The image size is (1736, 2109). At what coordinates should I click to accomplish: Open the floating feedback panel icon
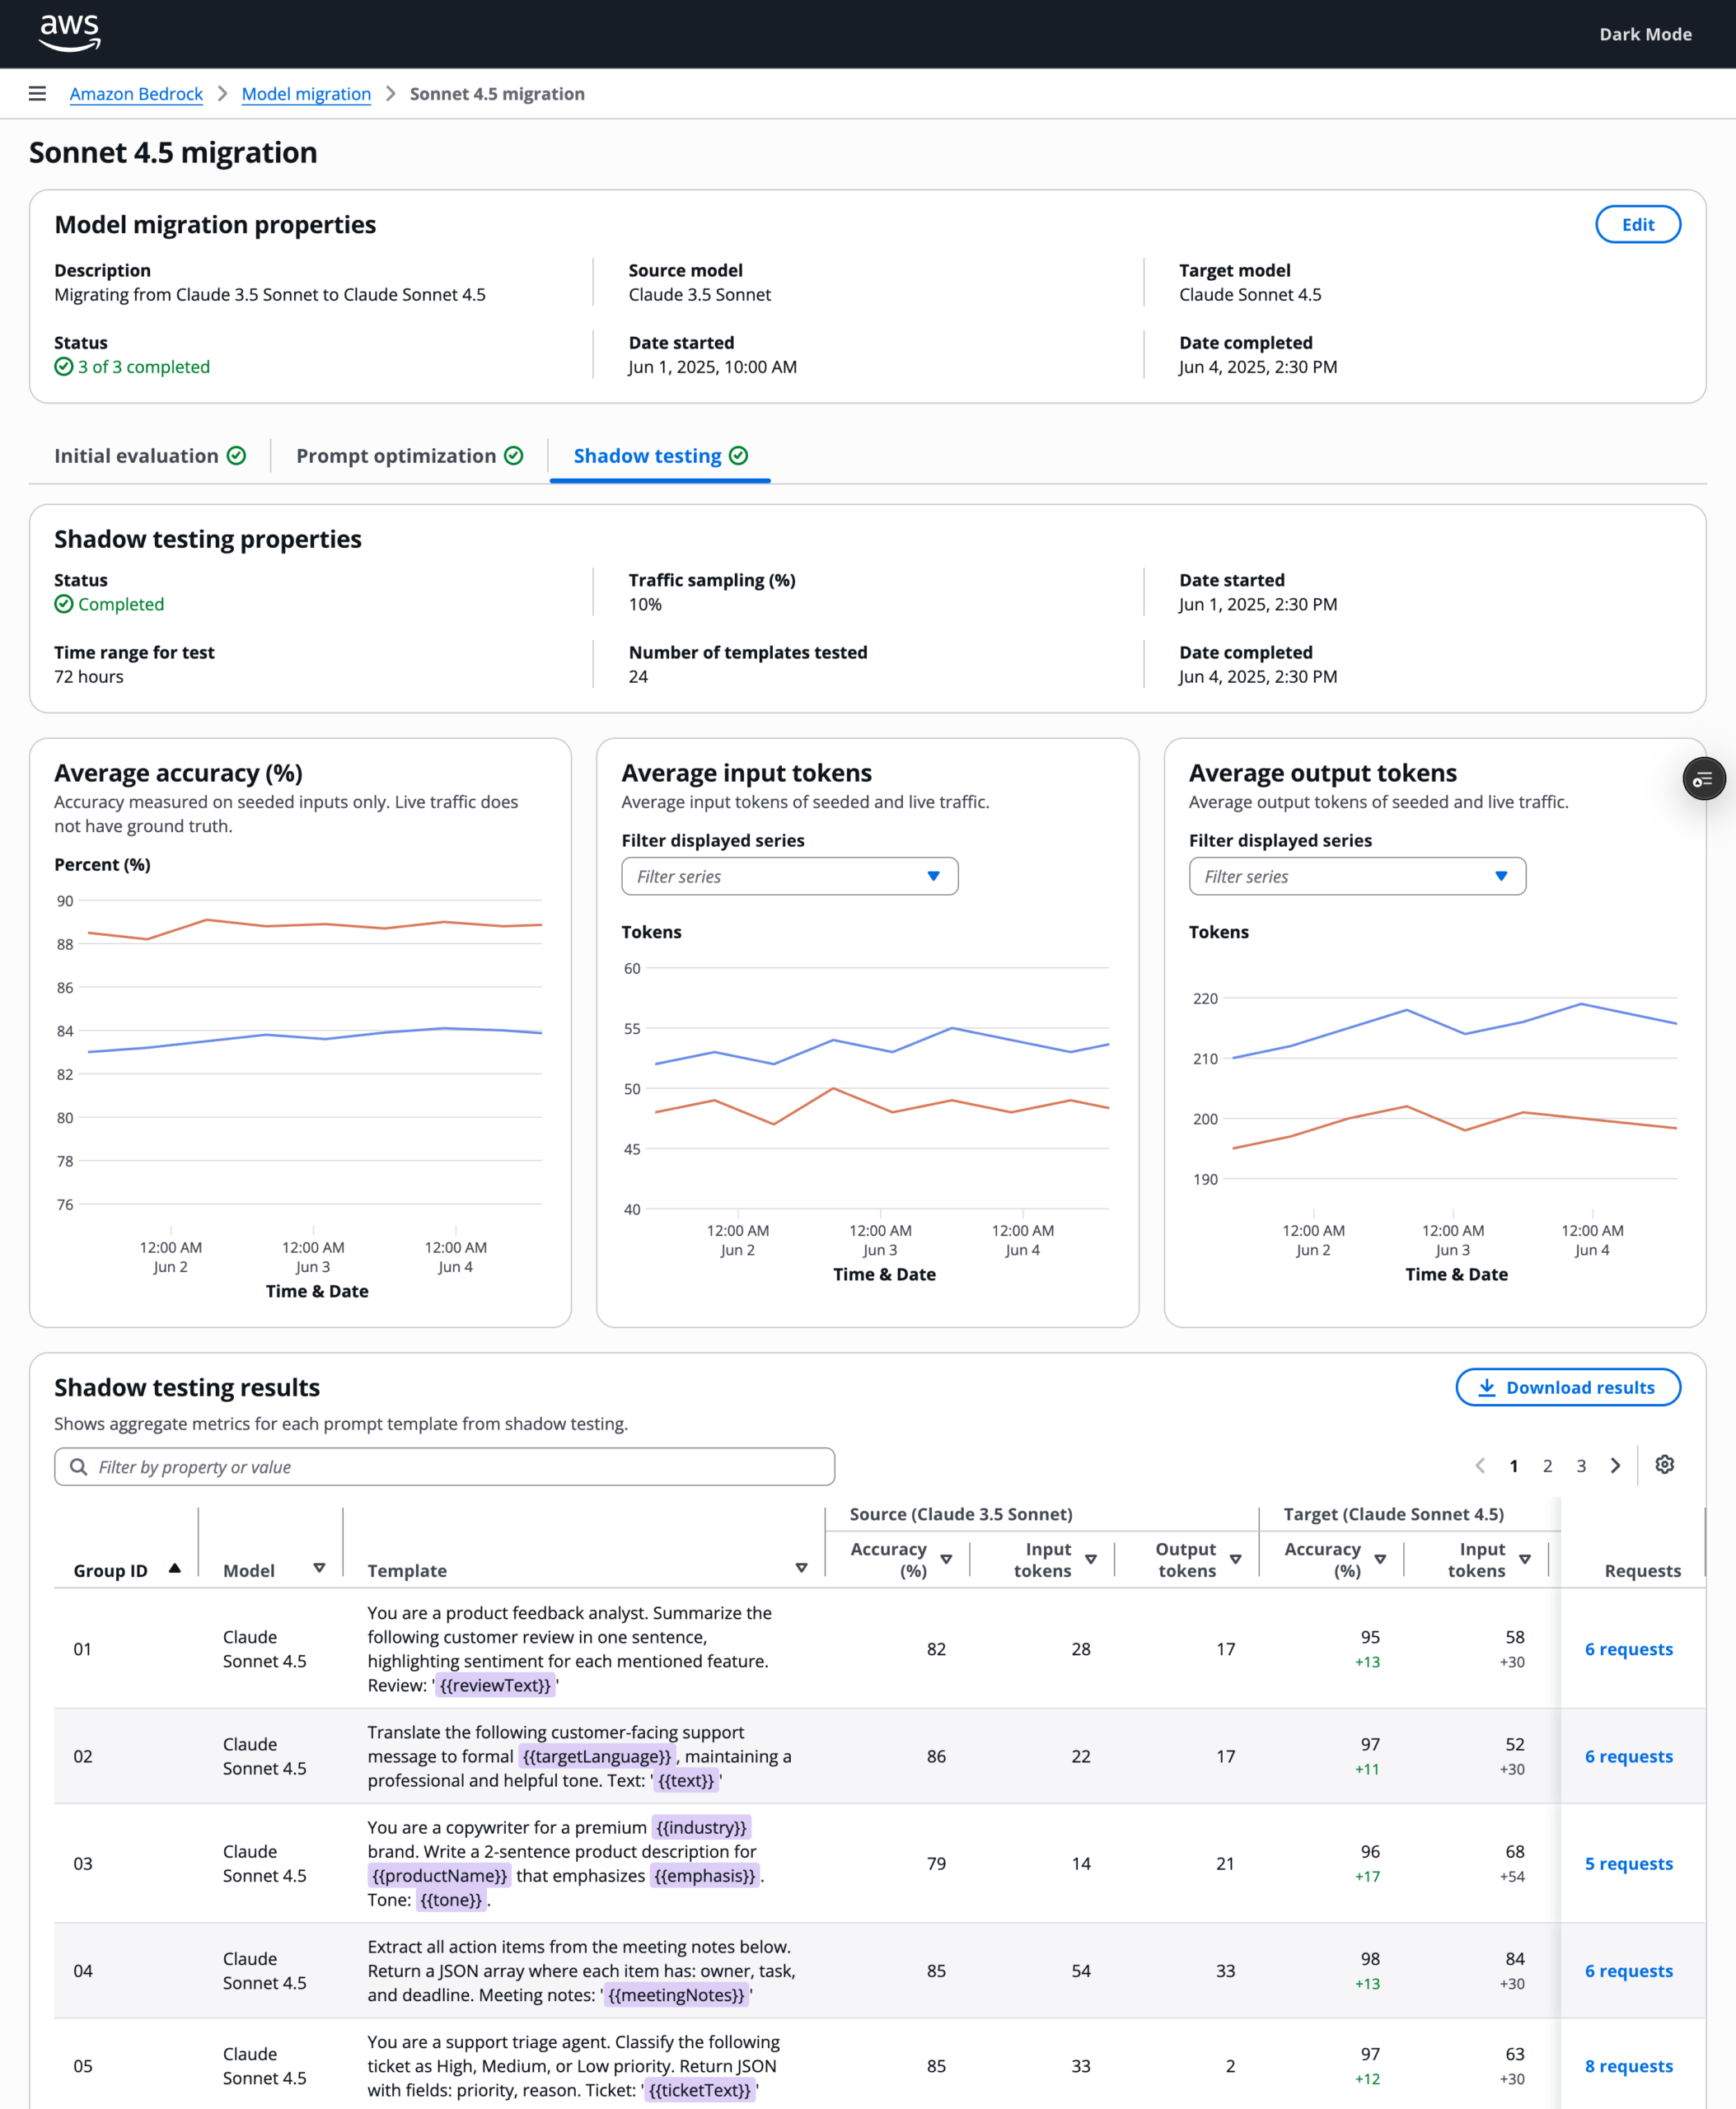(x=1704, y=779)
